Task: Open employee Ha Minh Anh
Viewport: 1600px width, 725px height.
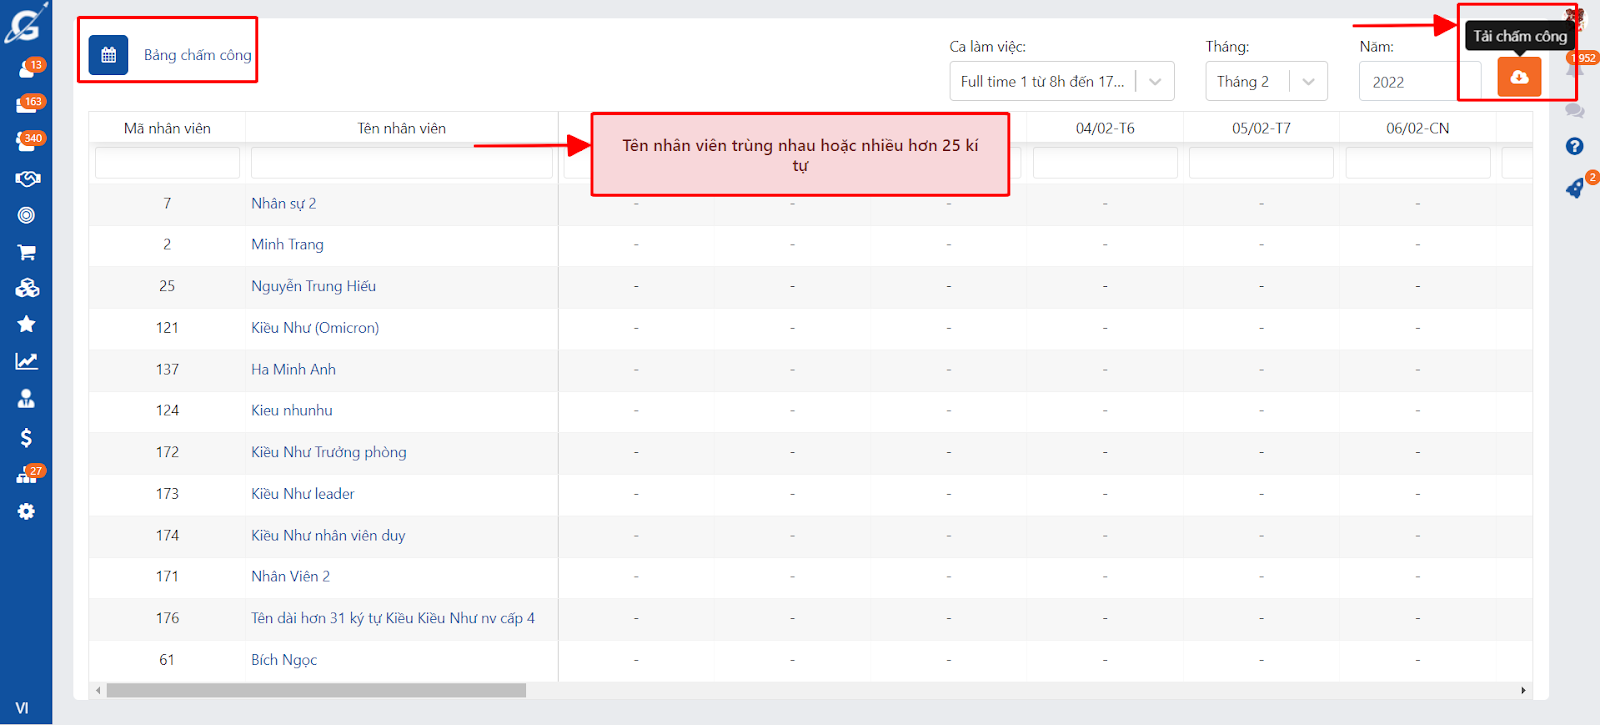Action: (x=294, y=370)
